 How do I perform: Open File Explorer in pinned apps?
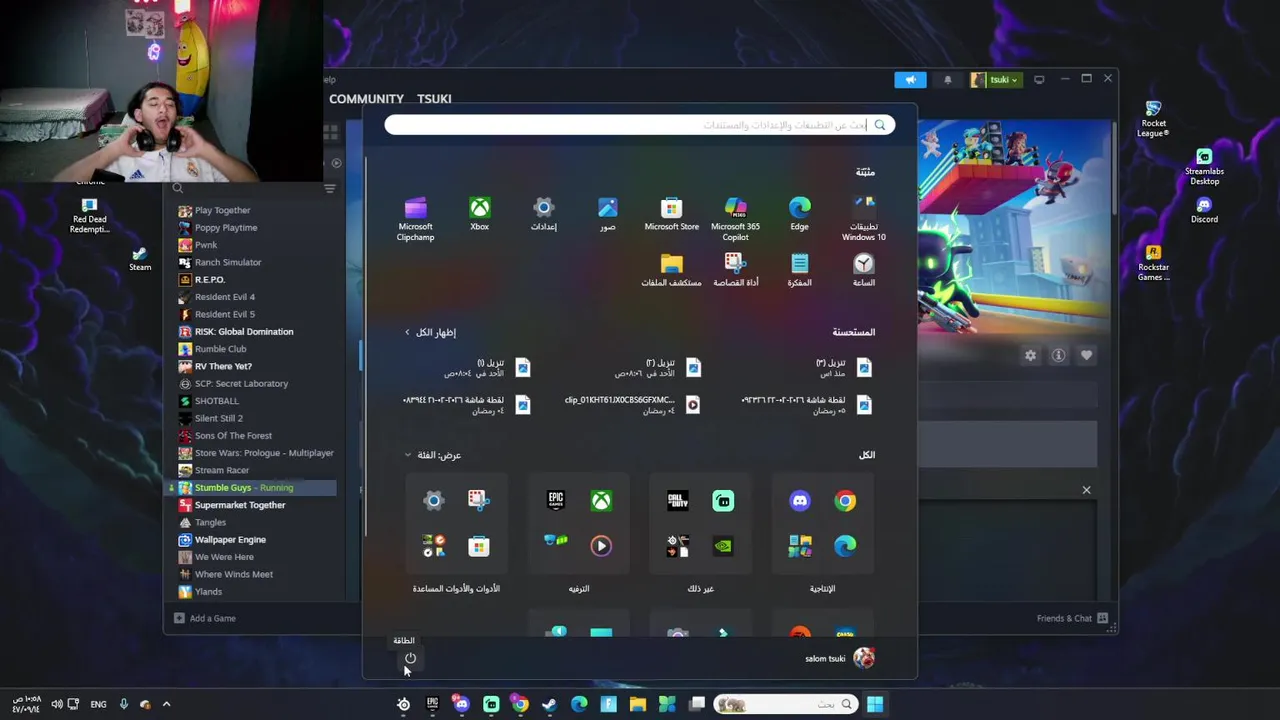click(x=672, y=270)
